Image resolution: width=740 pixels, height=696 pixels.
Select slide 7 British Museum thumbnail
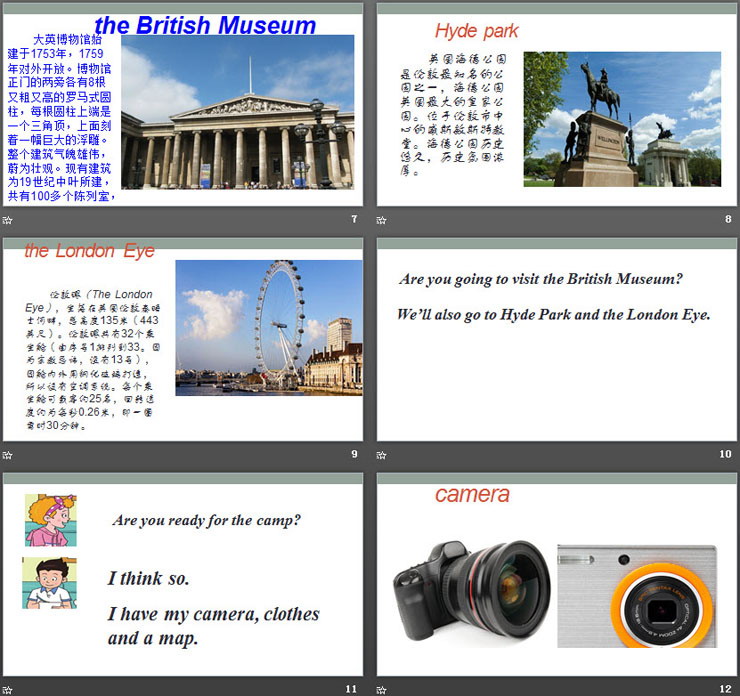coord(183,104)
